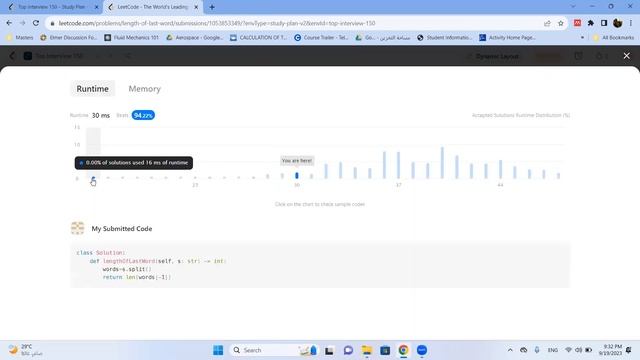Close the LeetCode browser tab
The height and width of the screenshot is (360, 640).
(196, 7)
